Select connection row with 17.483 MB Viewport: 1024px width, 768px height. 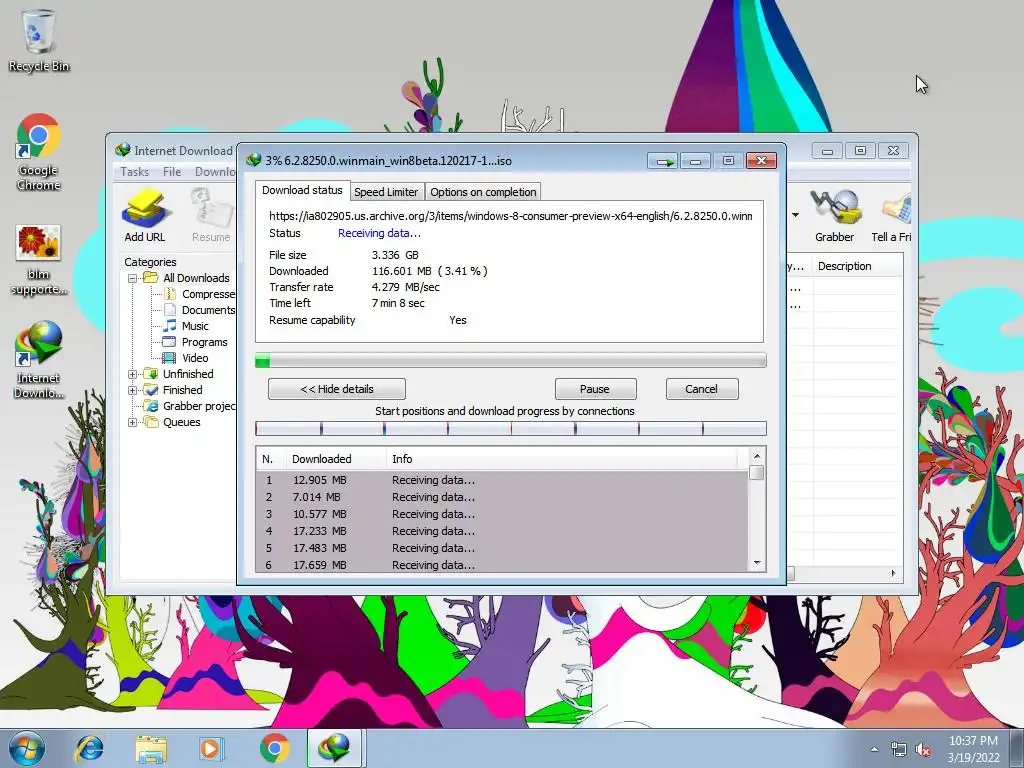tap(502, 548)
